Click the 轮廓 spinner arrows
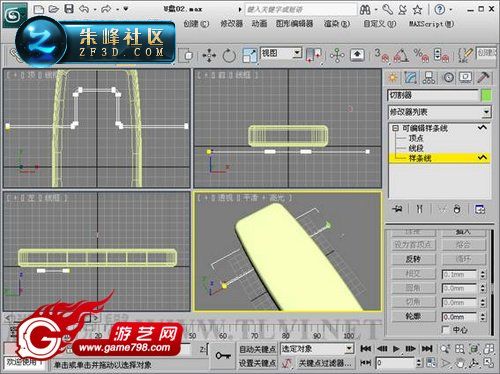The image size is (500, 374). click(483, 317)
